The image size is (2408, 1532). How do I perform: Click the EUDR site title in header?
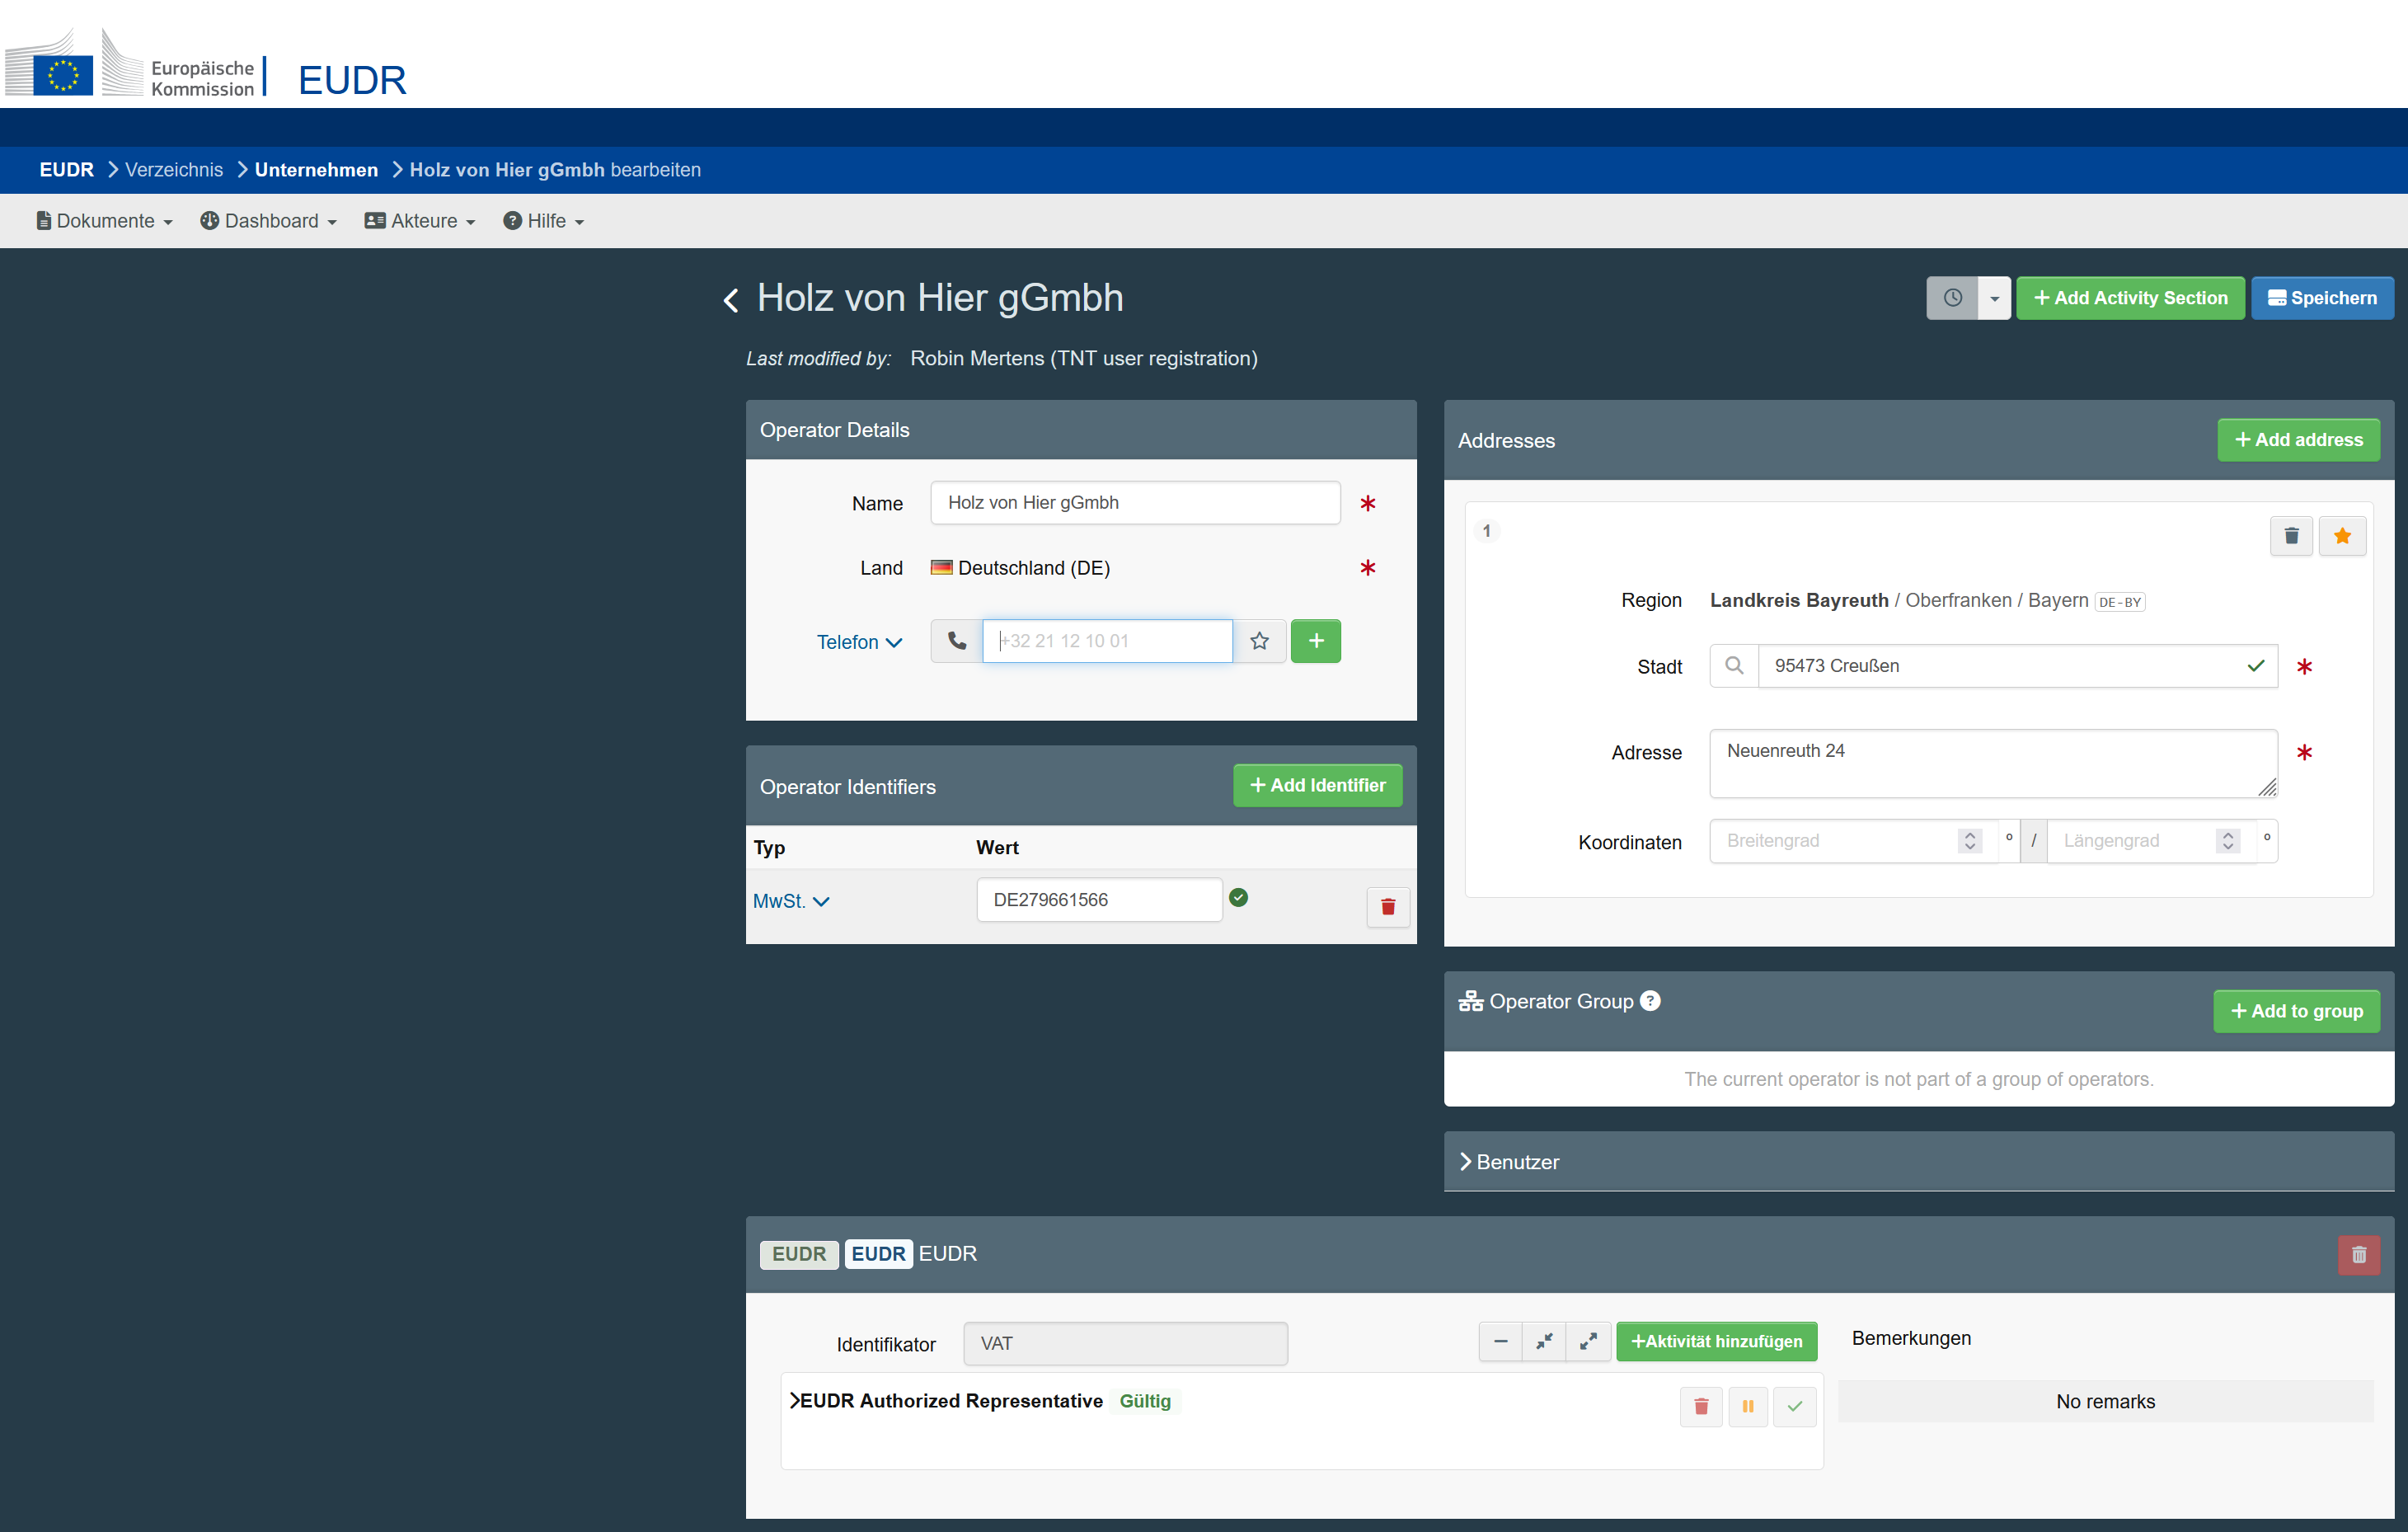352,80
